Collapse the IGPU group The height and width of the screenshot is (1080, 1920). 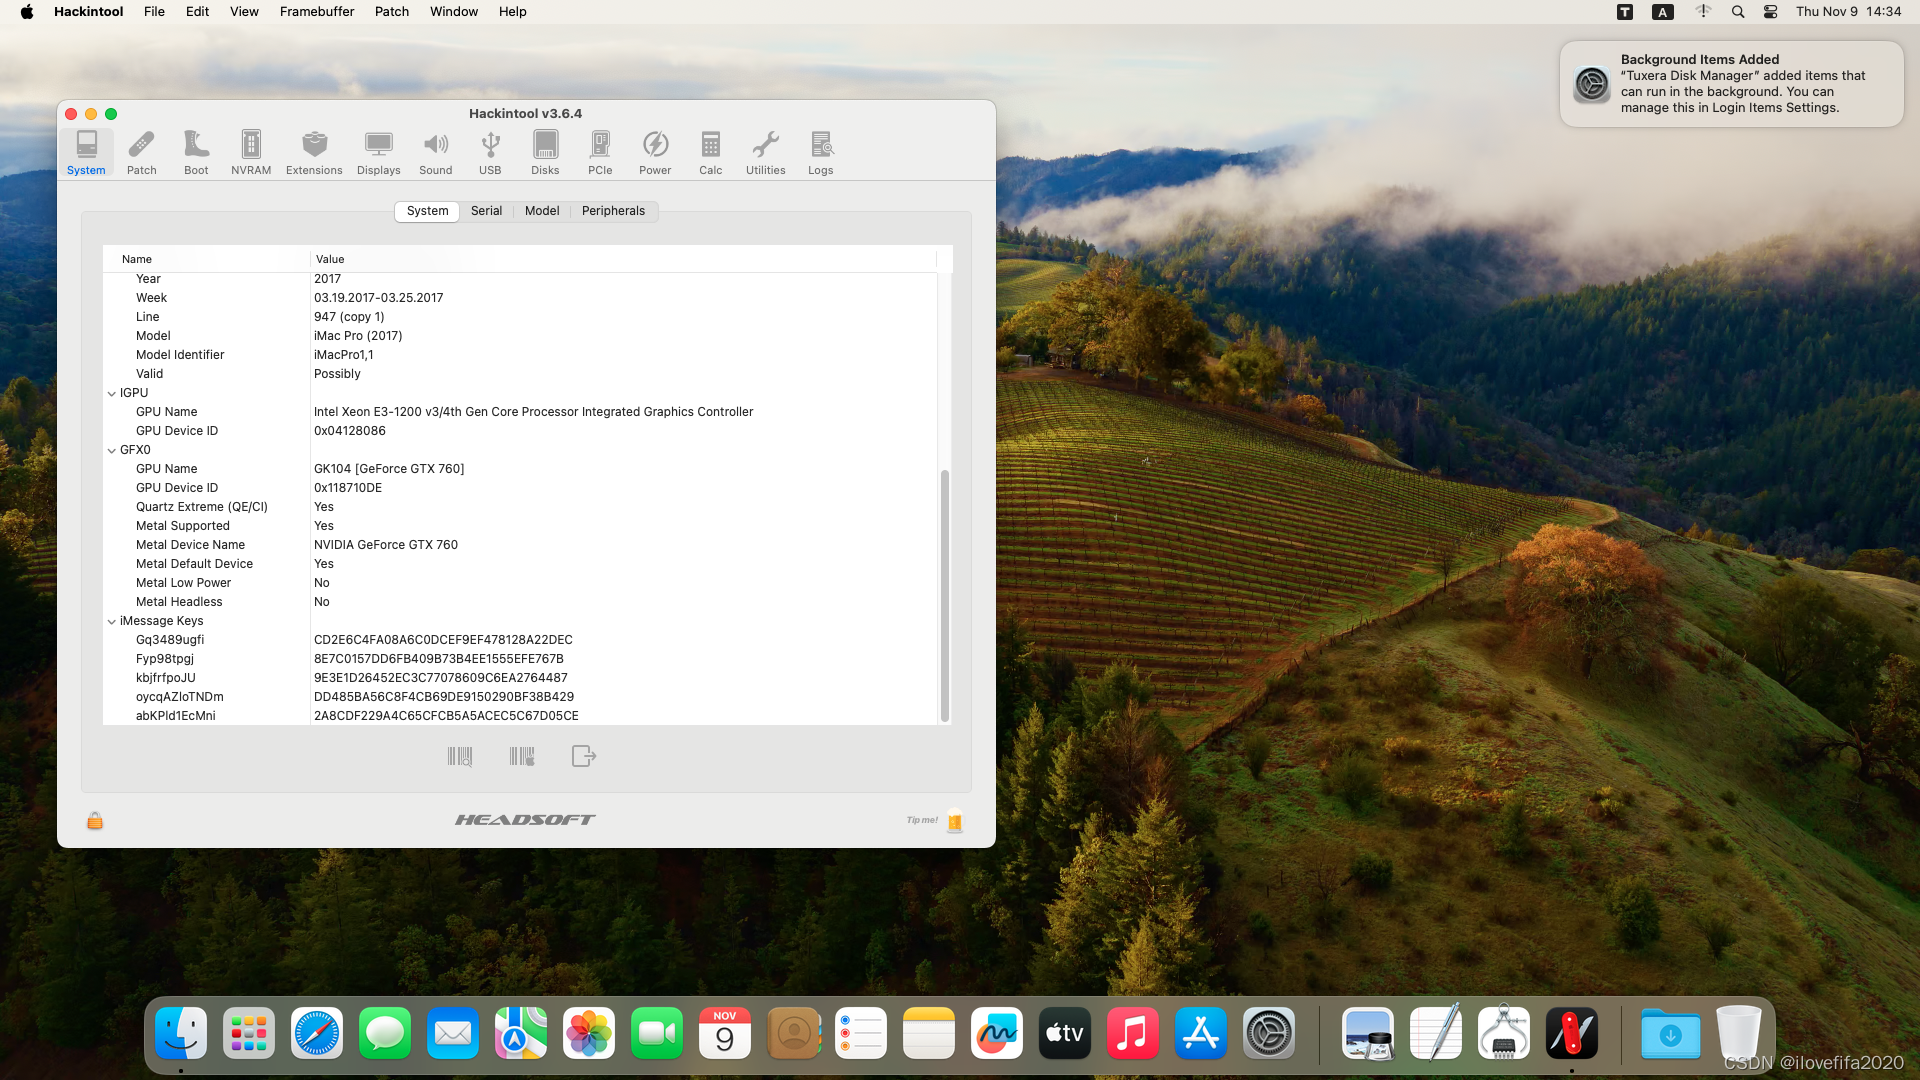112,394
